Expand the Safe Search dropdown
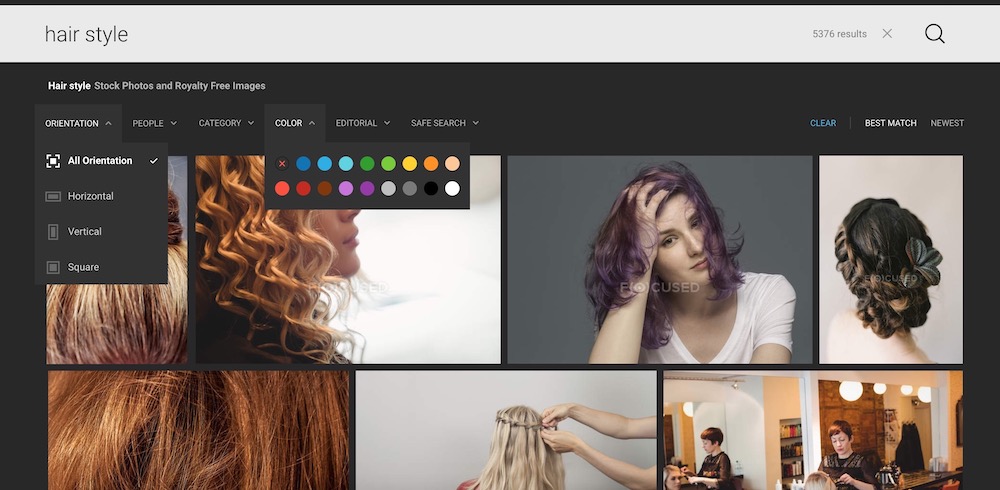This screenshot has height=490, width=1000. 444,123
